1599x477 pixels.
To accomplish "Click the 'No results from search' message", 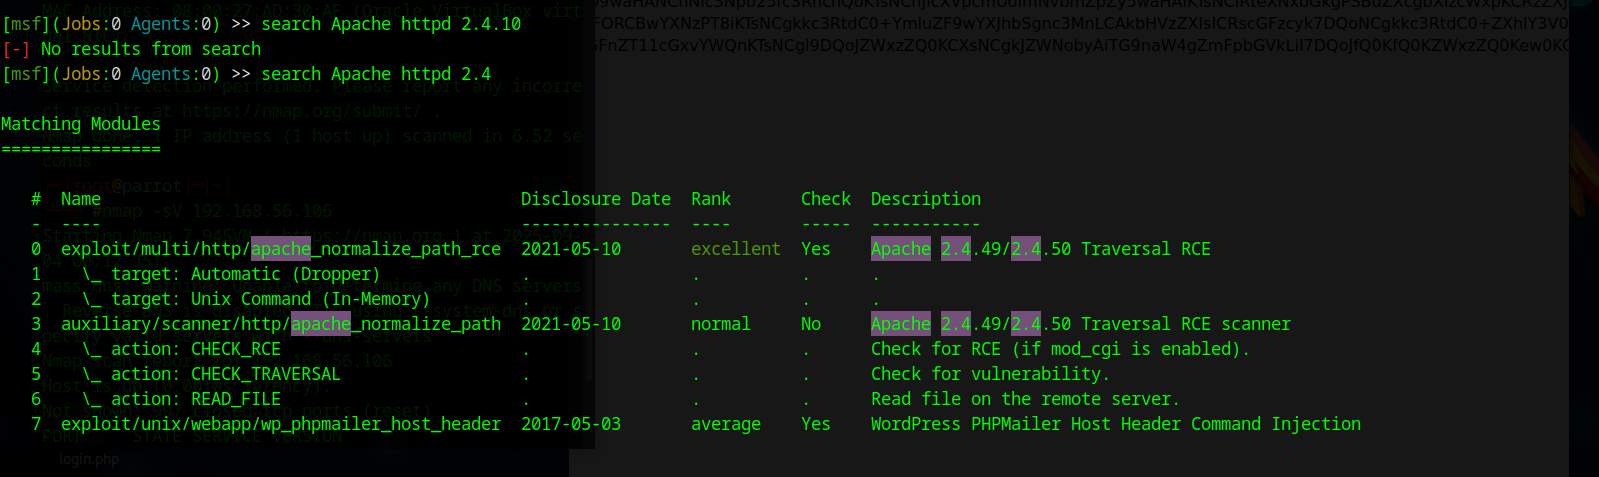I will (x=151, y=49).
